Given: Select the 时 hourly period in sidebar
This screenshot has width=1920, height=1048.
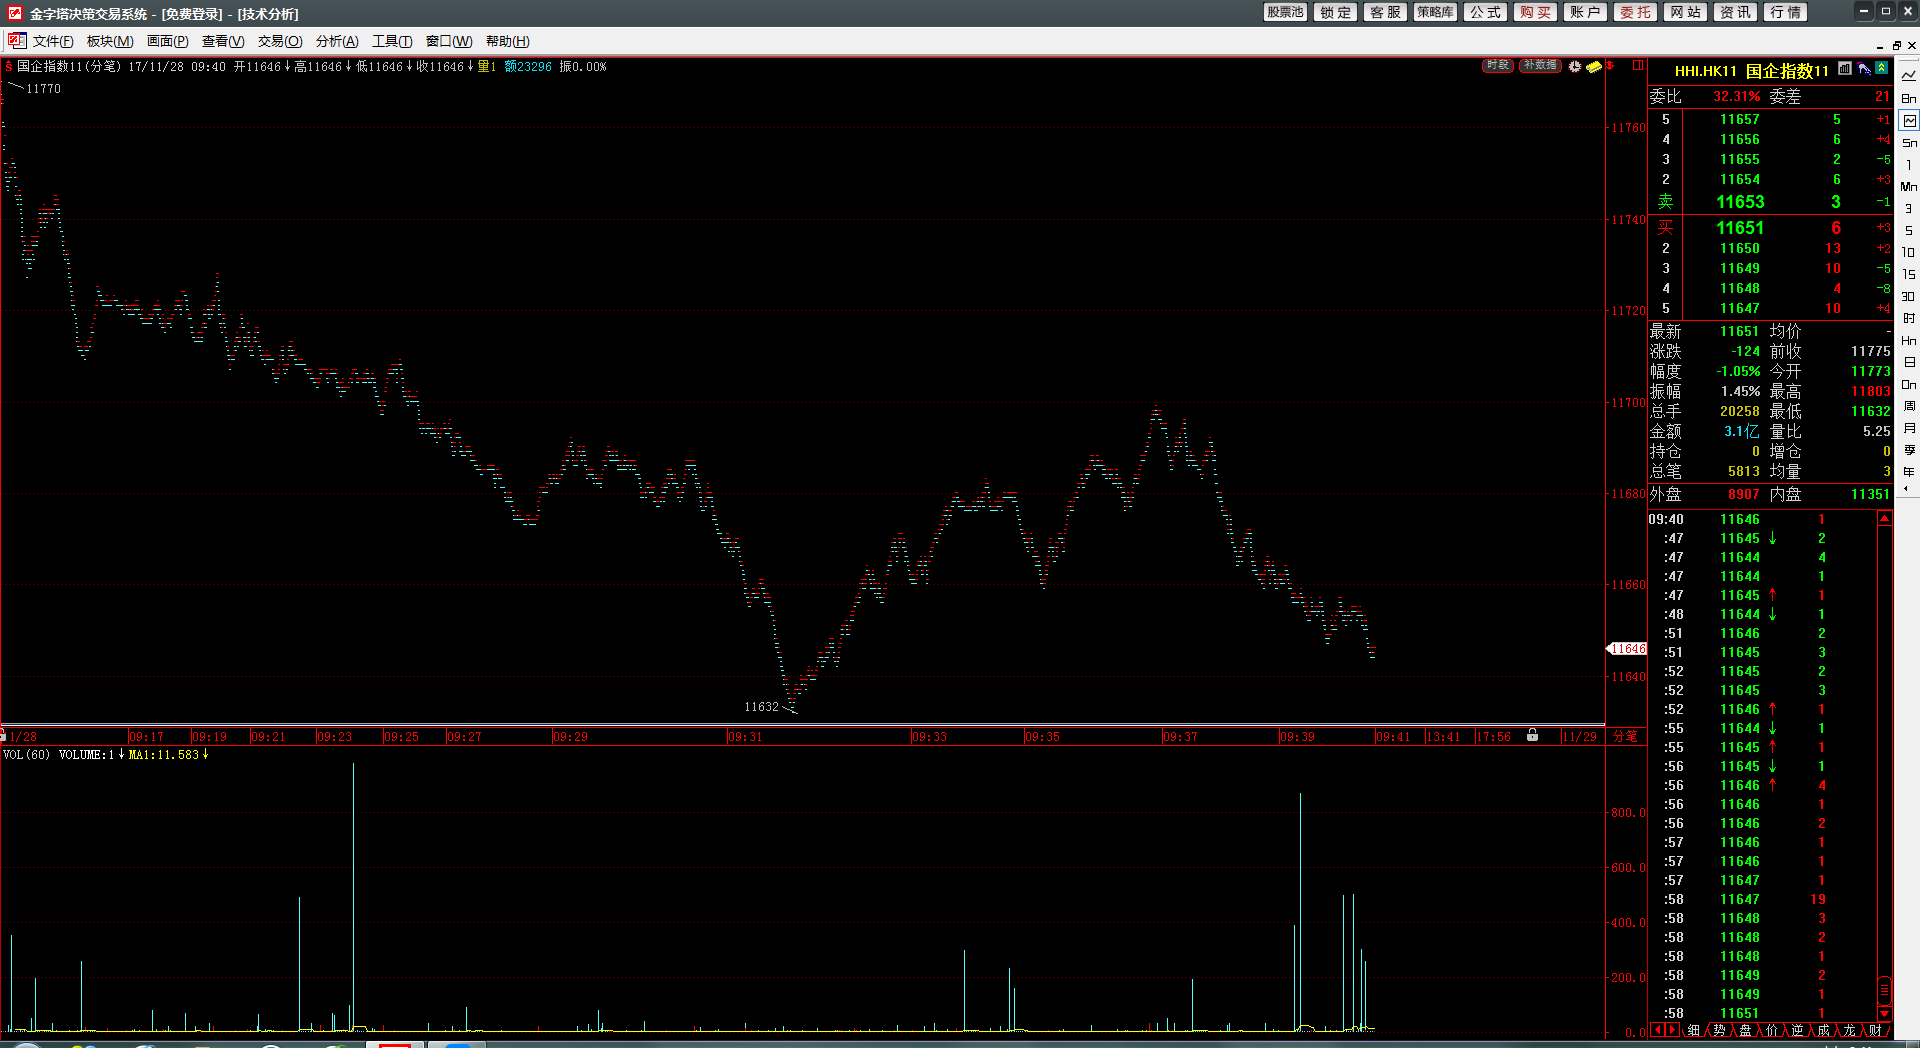Looking at the screenshot, I should point(1909,318).
